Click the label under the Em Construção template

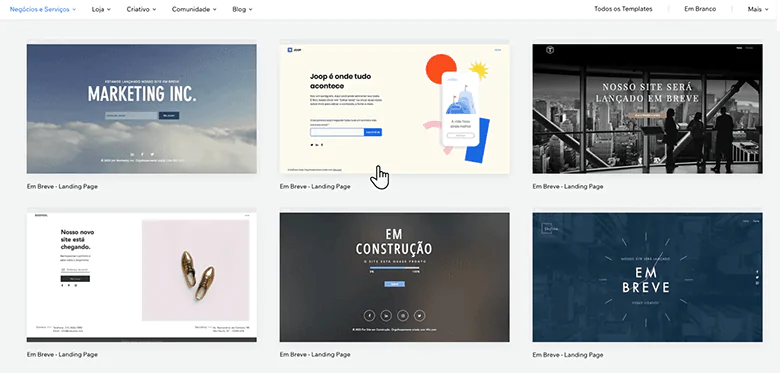point(315,355)
